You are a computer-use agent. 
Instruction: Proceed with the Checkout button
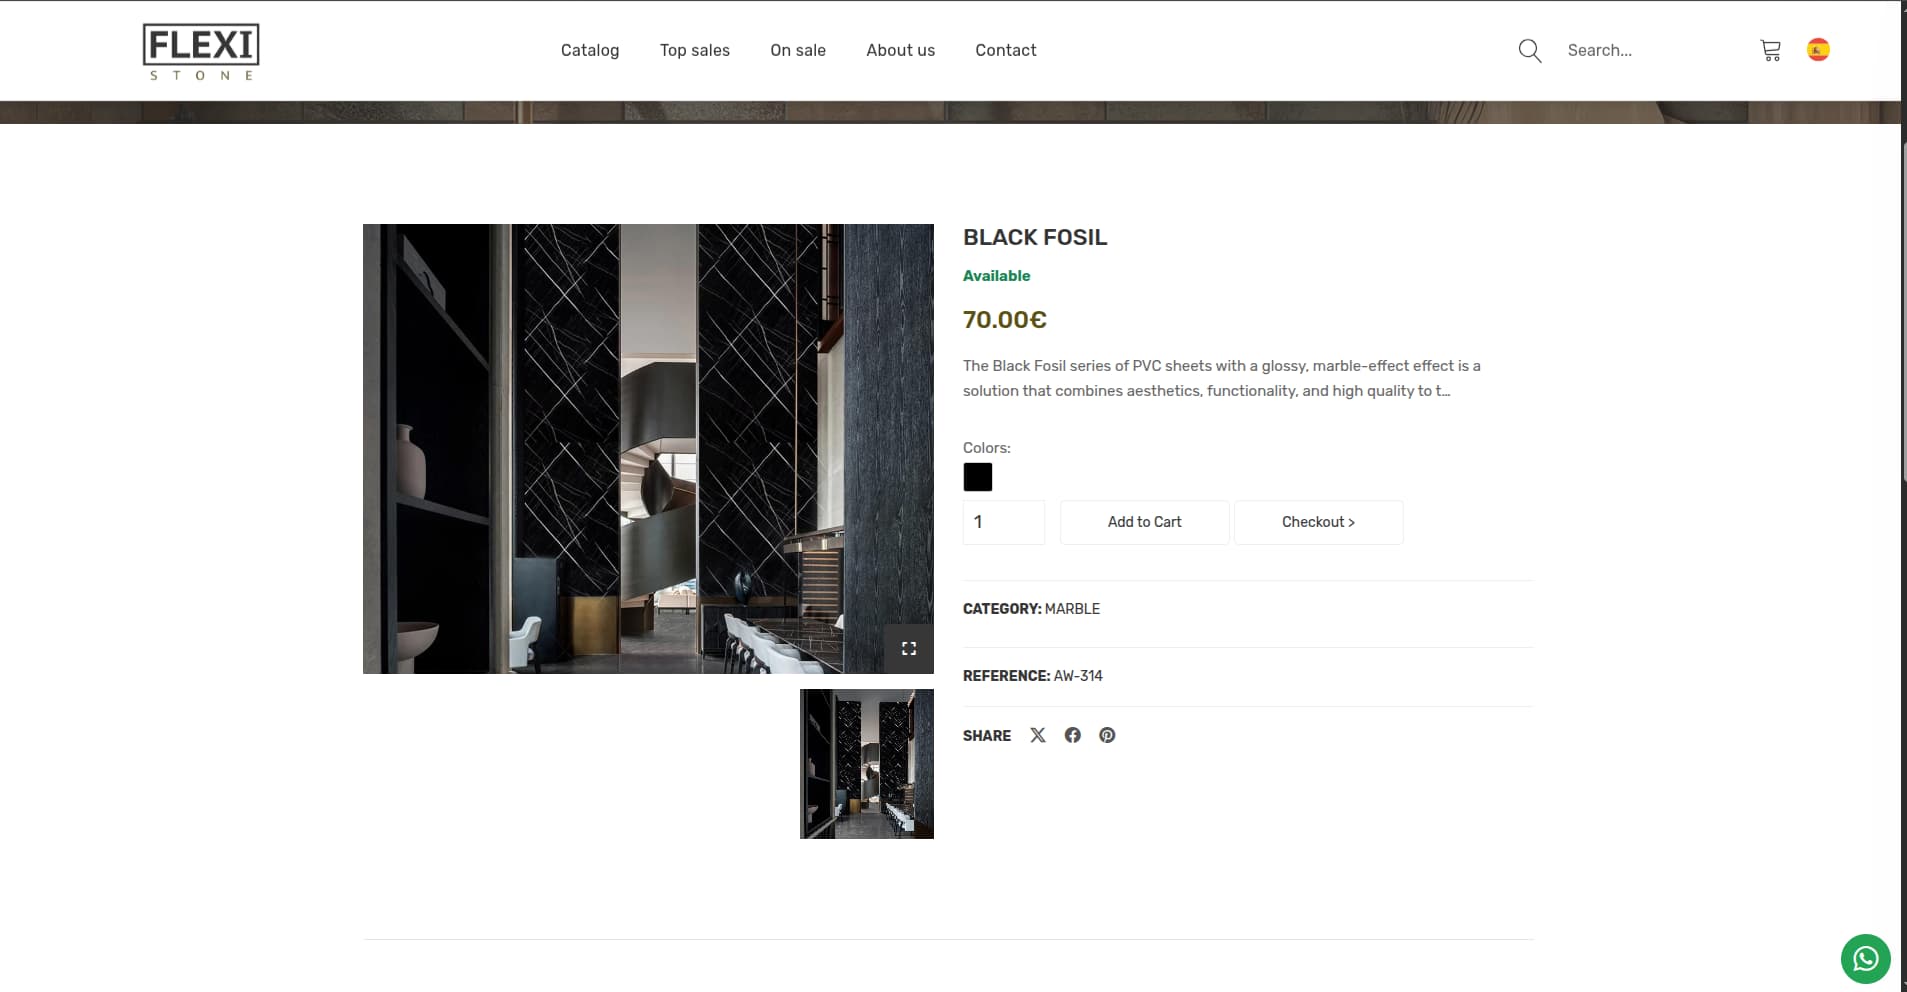point(1319,522)
